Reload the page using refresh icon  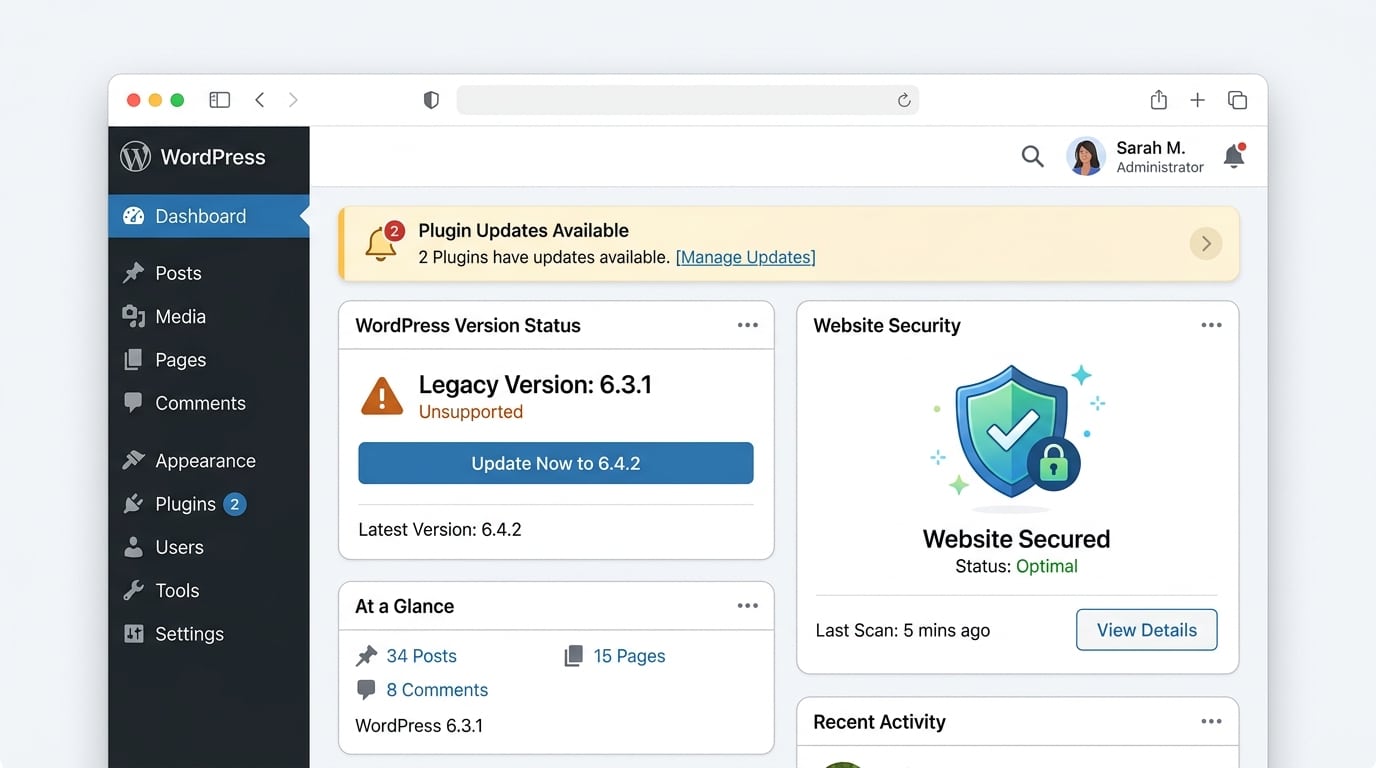click(x=903, y=100)
